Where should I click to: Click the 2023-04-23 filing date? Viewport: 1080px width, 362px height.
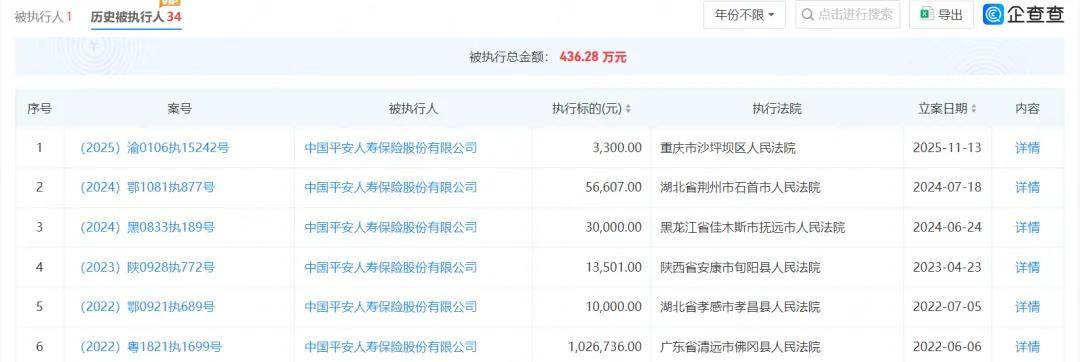(x=947, y=267)
